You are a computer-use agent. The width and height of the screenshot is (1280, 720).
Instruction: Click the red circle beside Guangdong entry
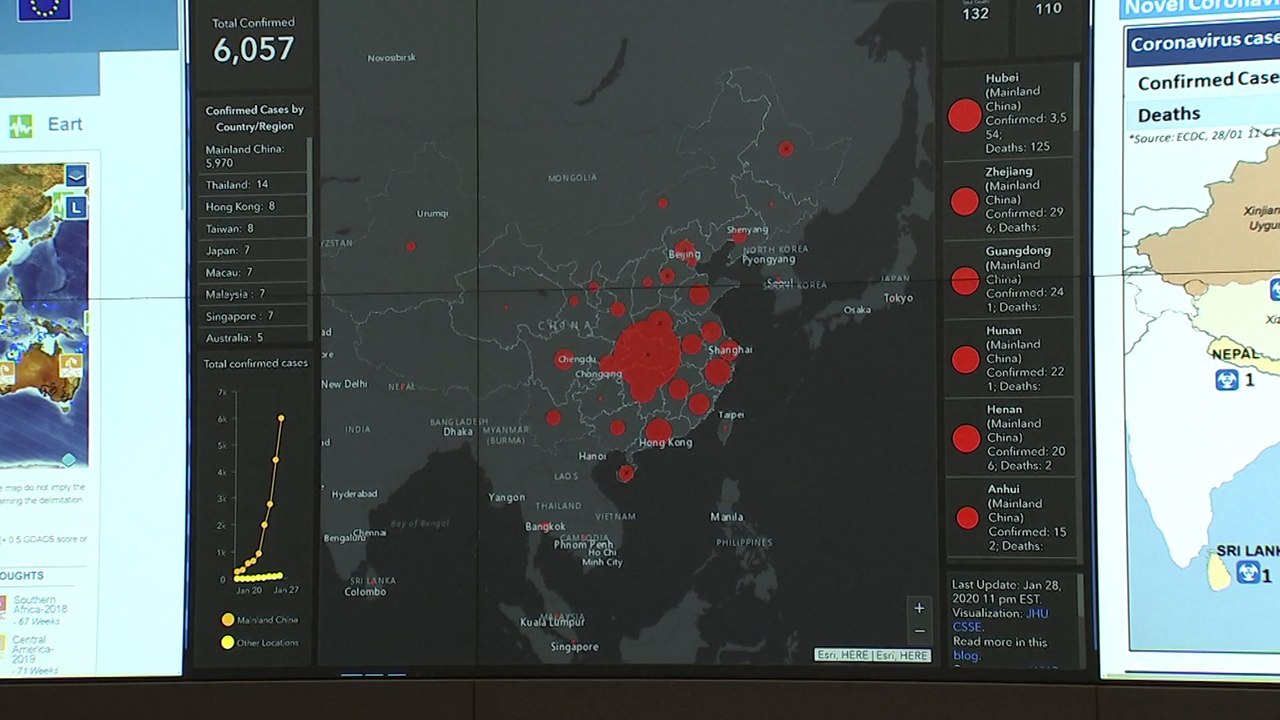(x=965, y=281)
